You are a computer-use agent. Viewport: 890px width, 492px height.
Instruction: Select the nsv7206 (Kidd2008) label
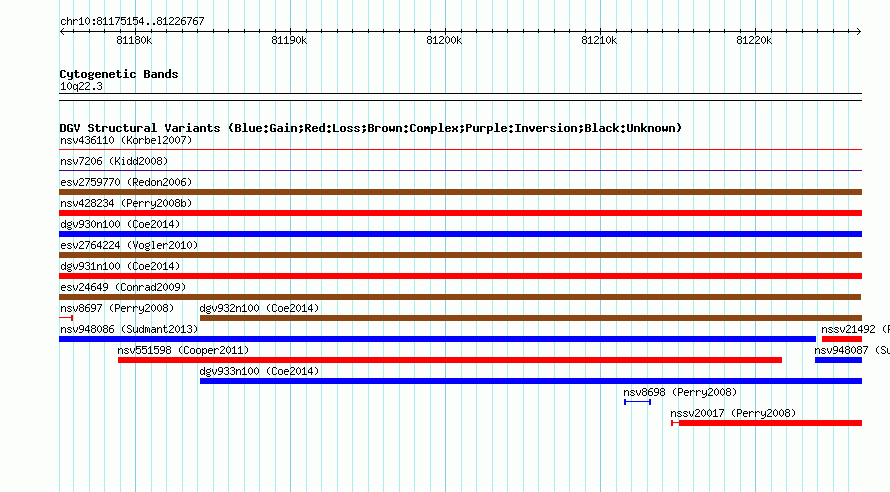tap(114, 161)
